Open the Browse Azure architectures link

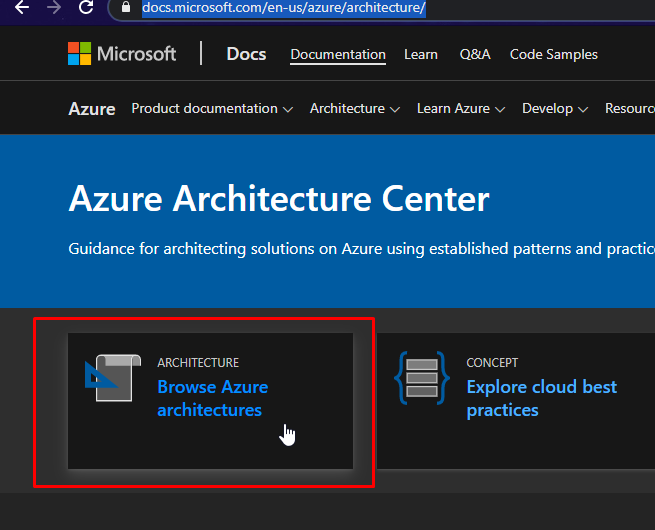pos(212,398)
